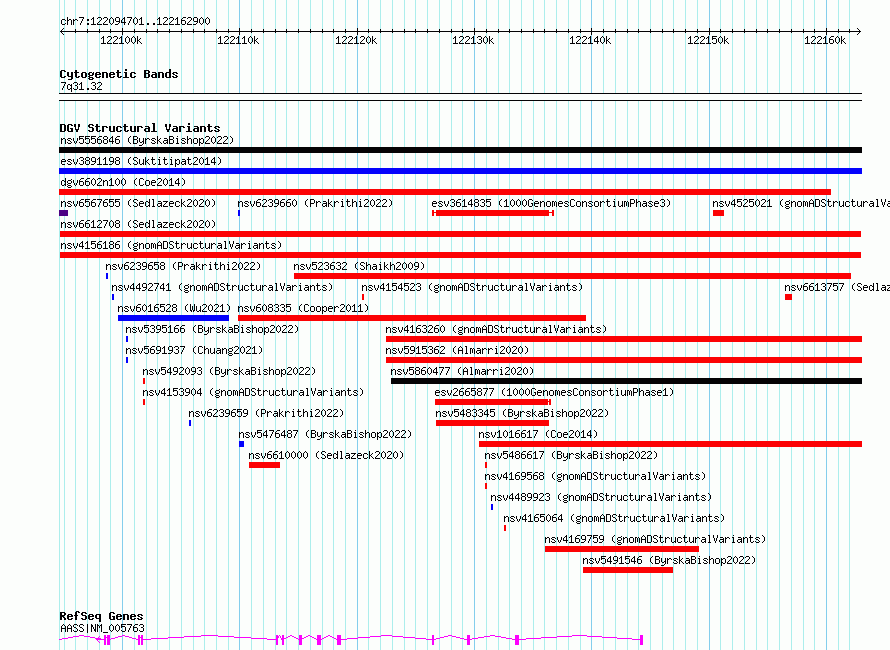The height and width of the screenshot is (650, 890).
Task: Open nsv4525021 variant label
Action: click(801, 203)
